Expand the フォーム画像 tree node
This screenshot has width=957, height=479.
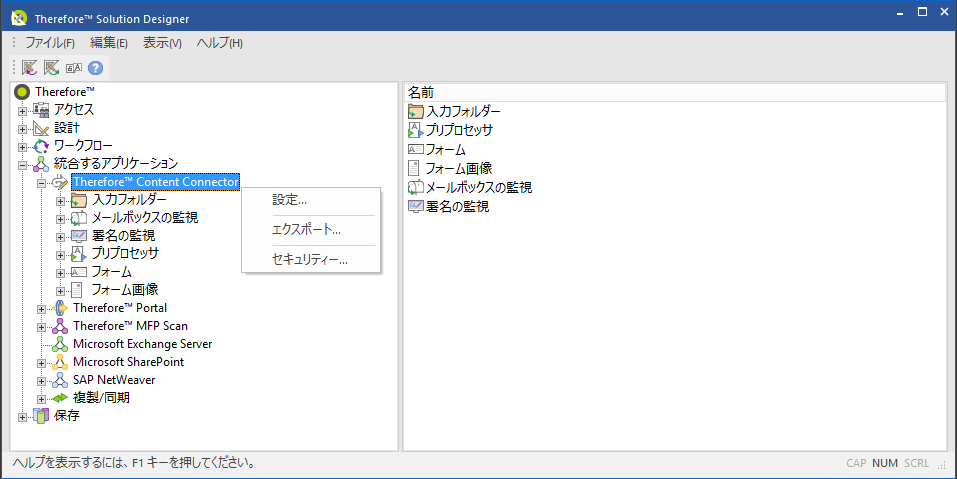click(x=60, y=291)
